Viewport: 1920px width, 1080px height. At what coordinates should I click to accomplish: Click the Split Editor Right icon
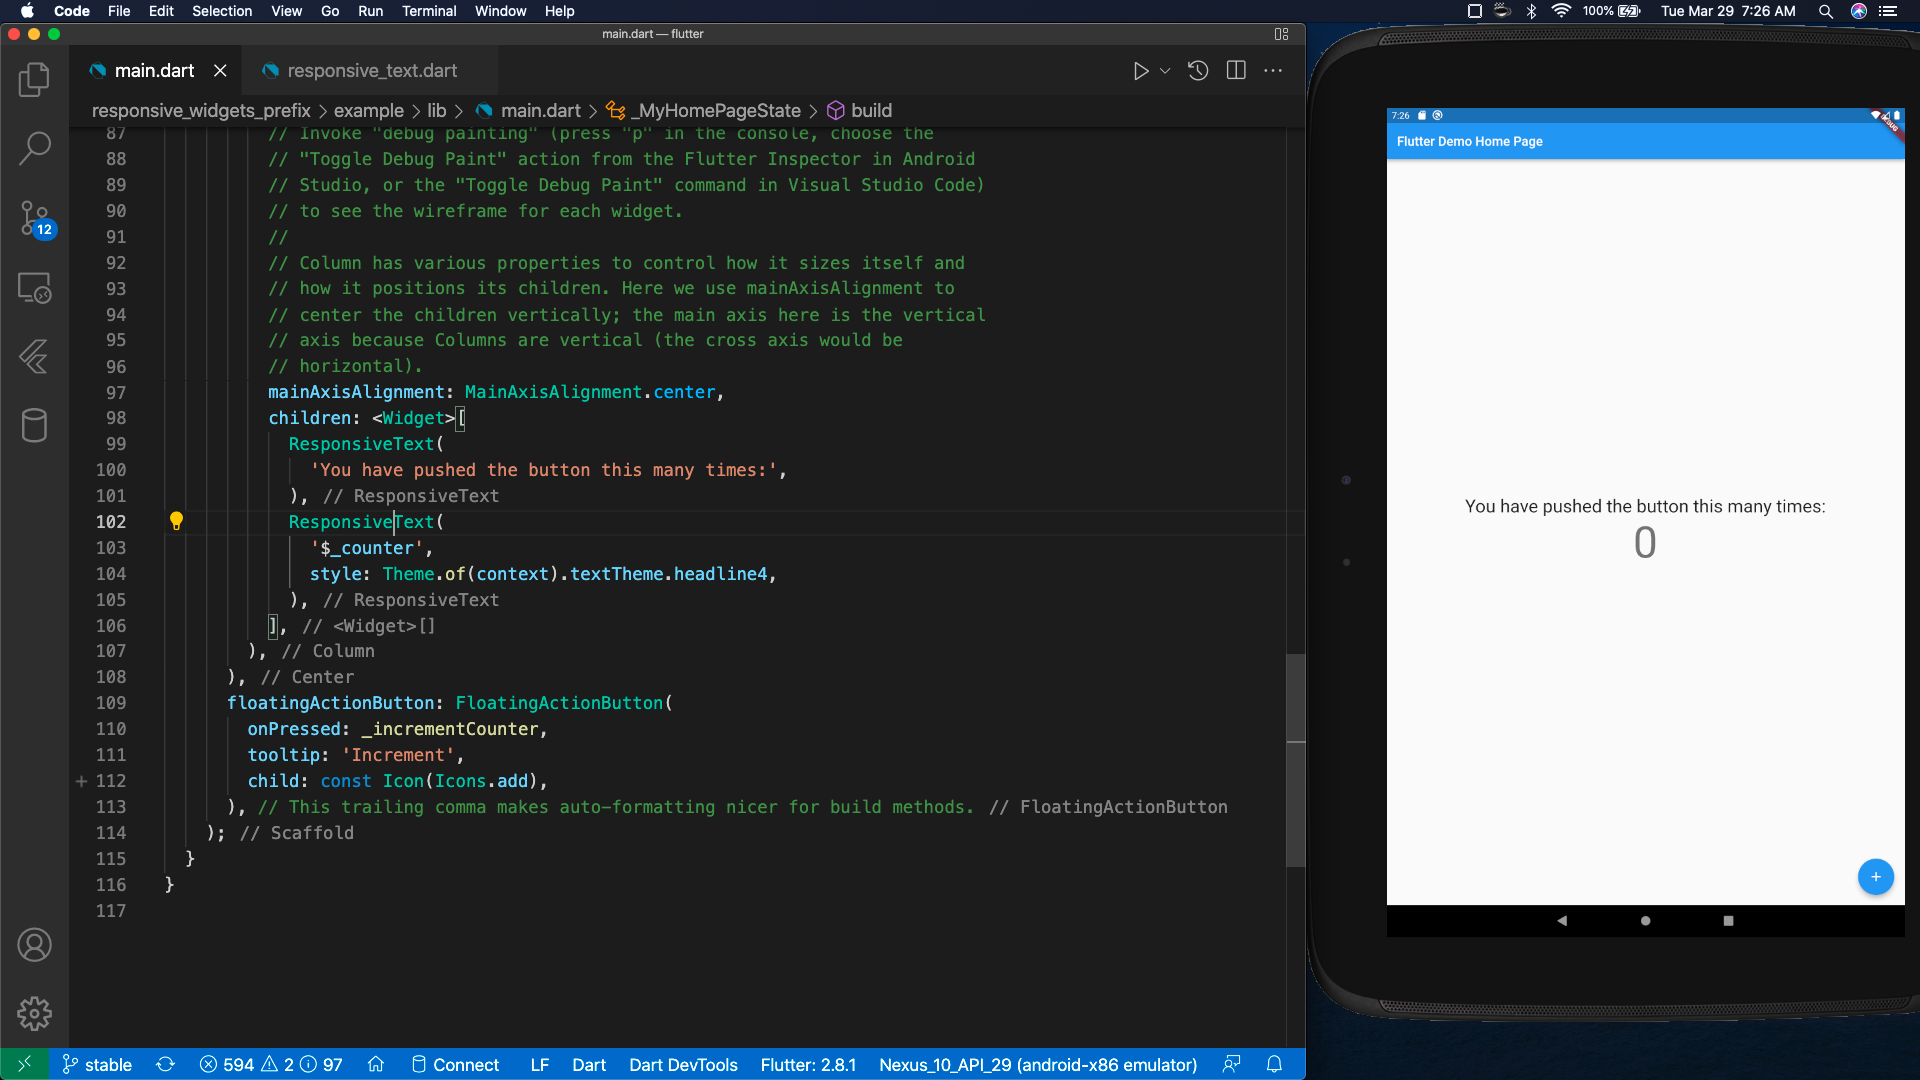point(1236,71)
